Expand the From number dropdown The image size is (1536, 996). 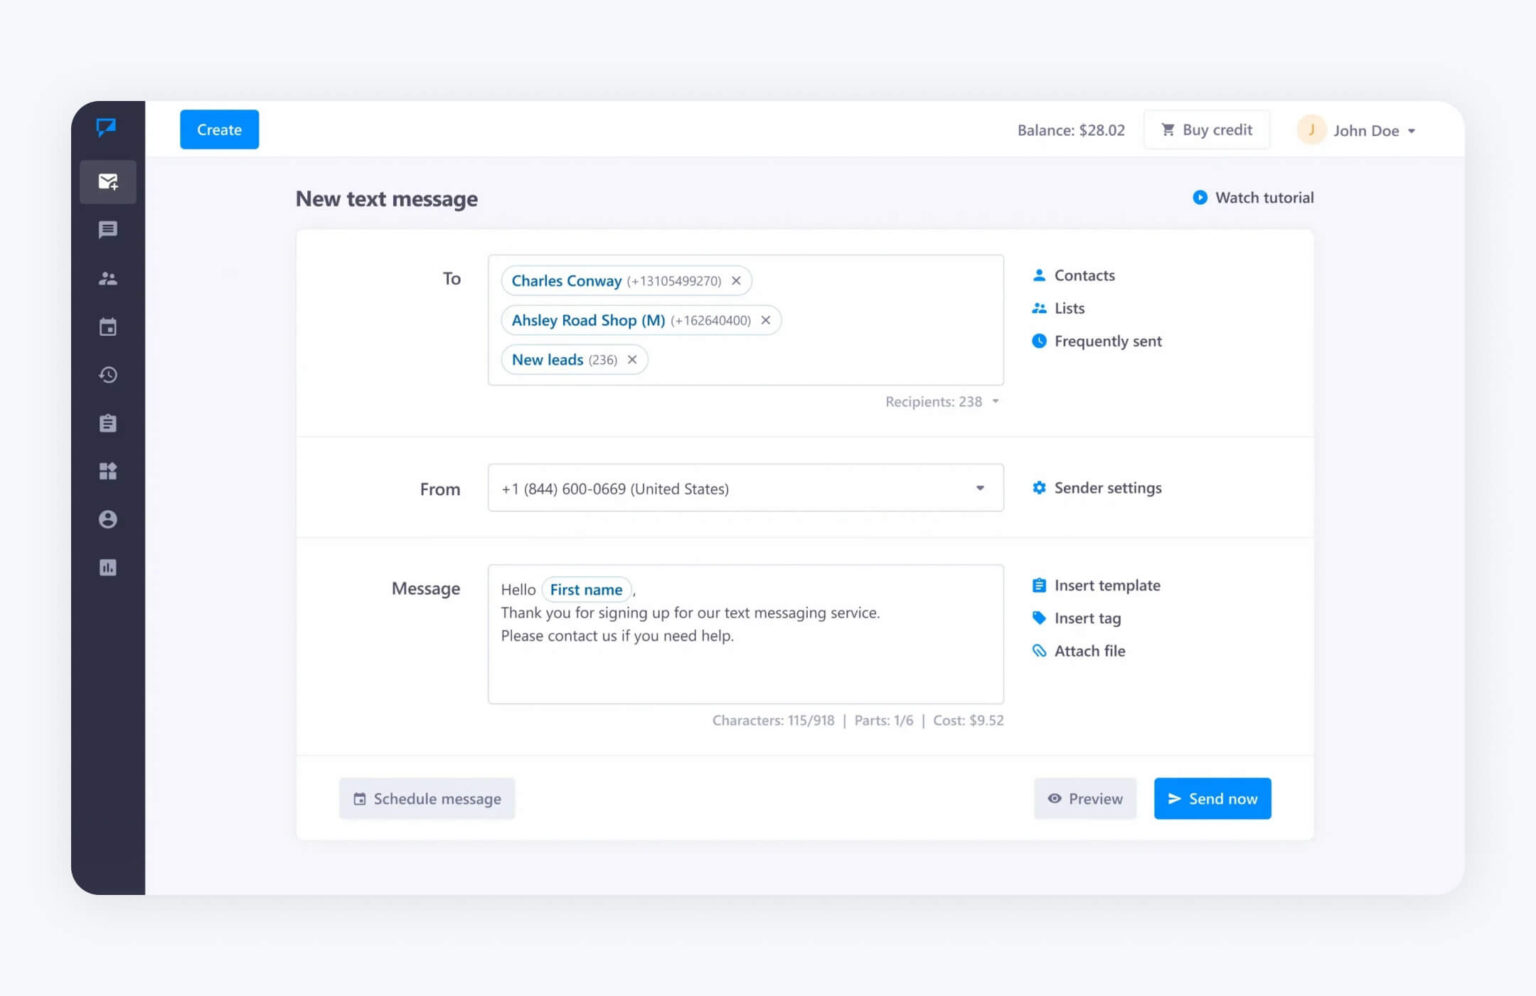click(x=979, y=488)
